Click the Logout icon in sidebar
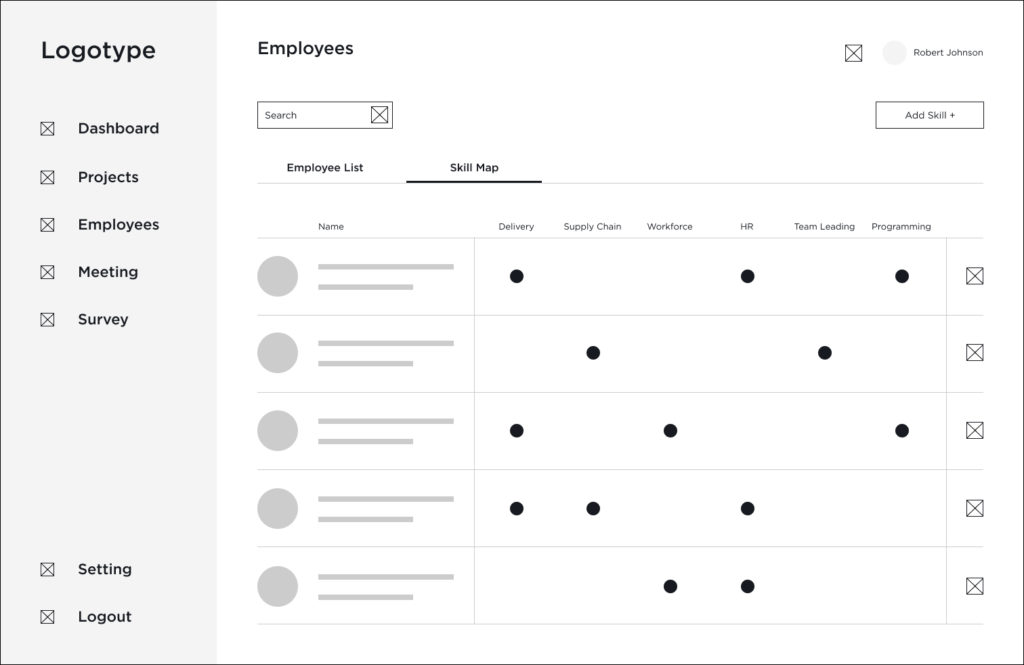This screenshot has height=665, width=1024. point(47,617)
